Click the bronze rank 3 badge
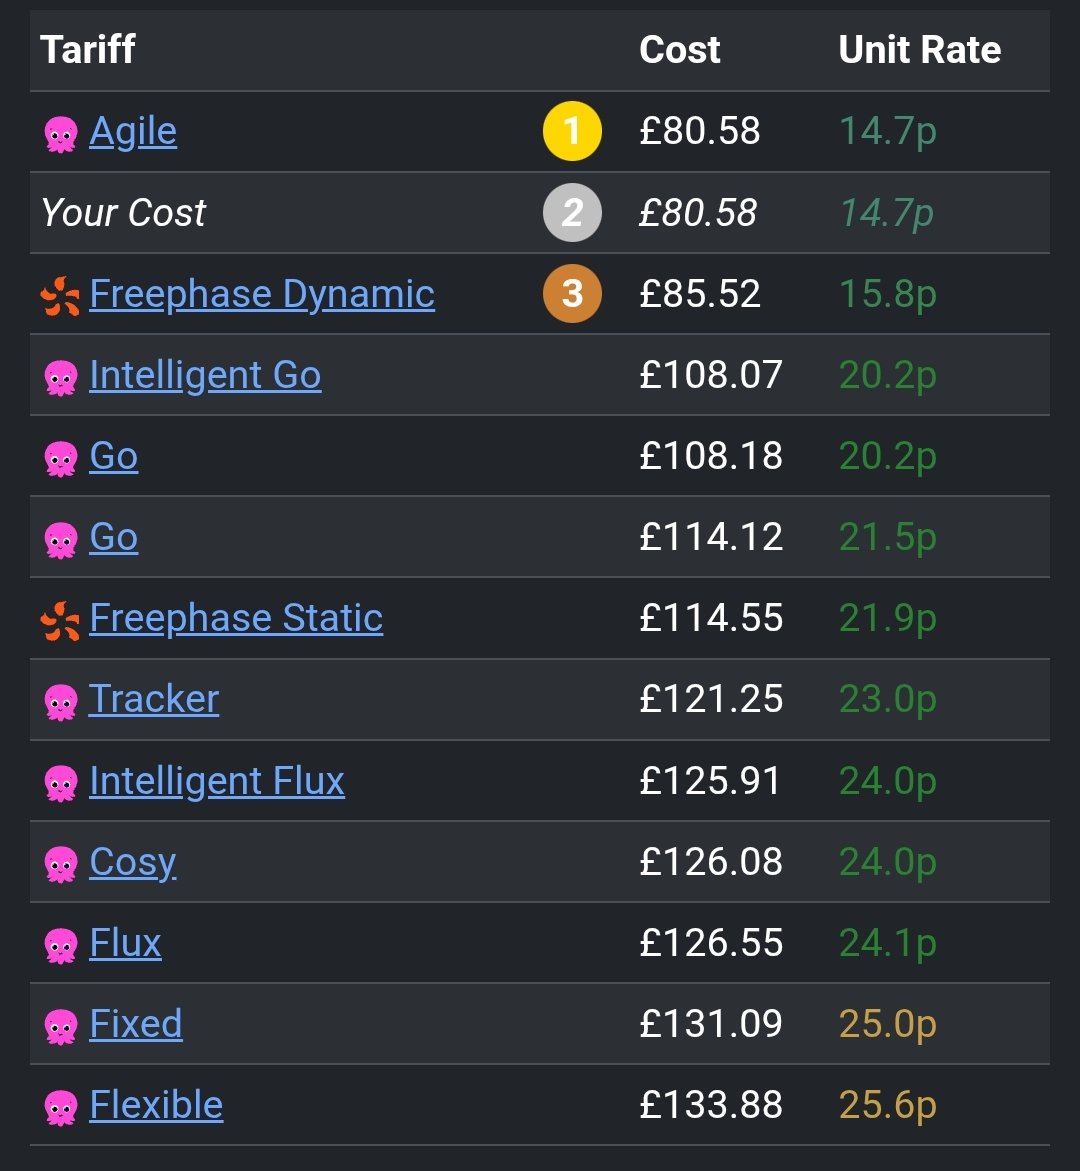The height and width of the screenshot is (1171, 1080). point(572,294)
